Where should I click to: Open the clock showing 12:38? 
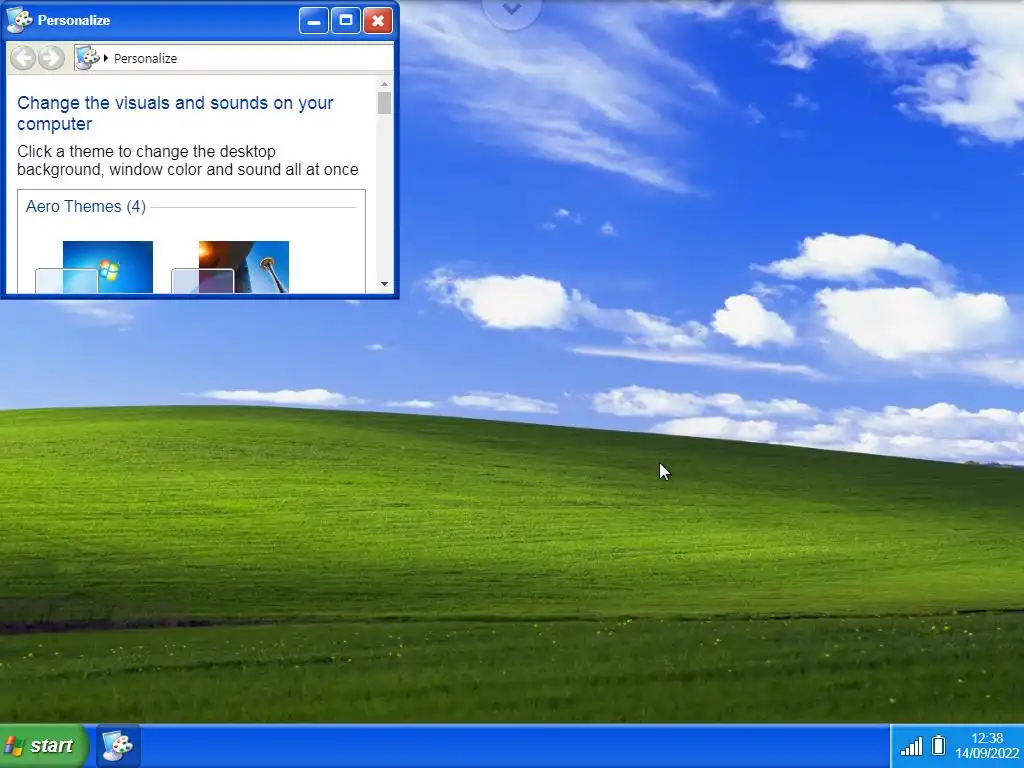click(x=987, y=746)
